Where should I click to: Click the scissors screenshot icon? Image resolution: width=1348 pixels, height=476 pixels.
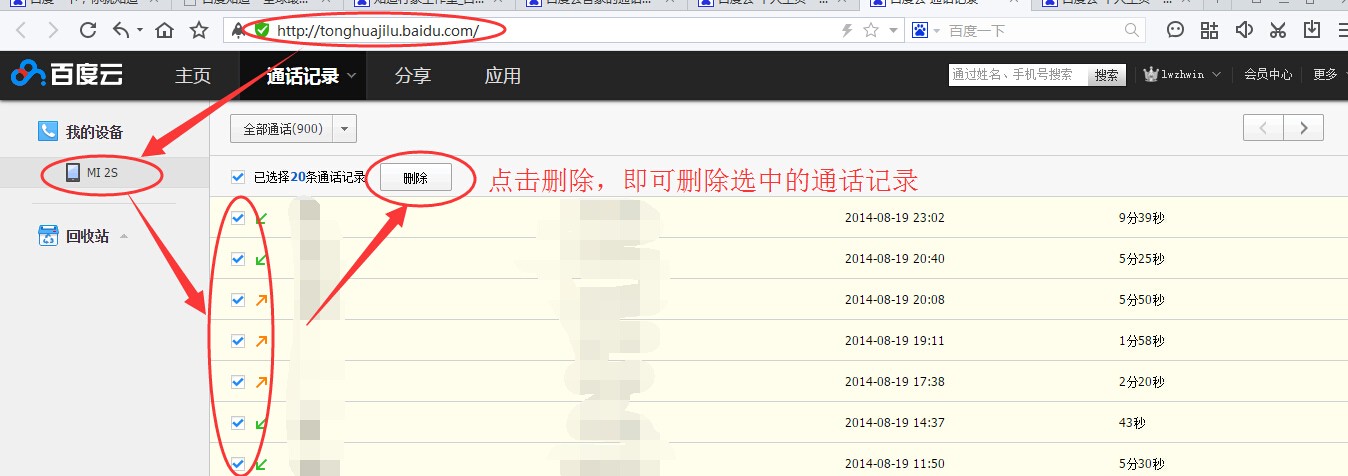click(1277, 30)
